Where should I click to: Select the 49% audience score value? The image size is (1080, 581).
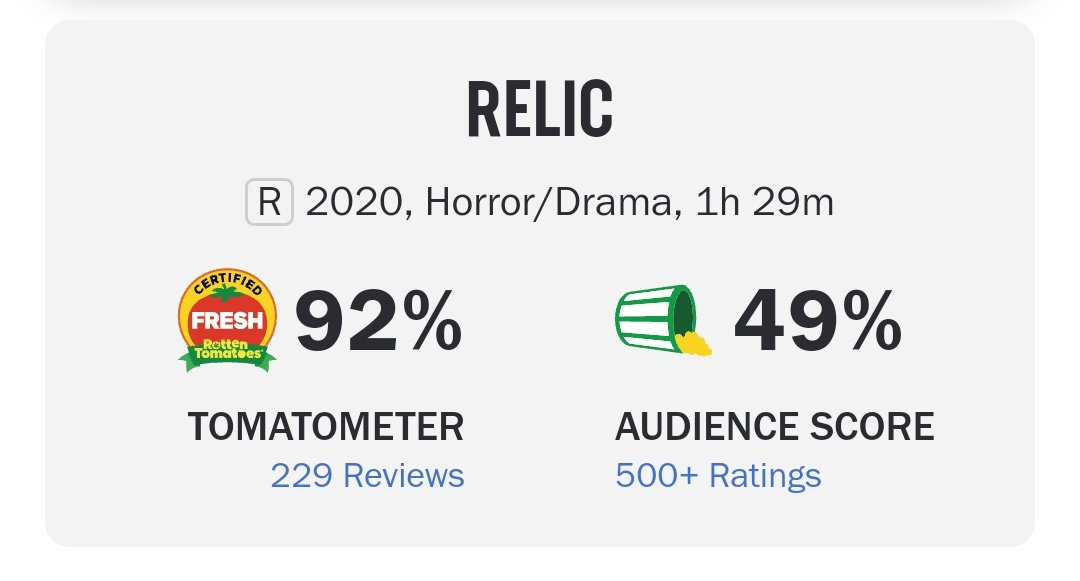[x=818, y=321]
